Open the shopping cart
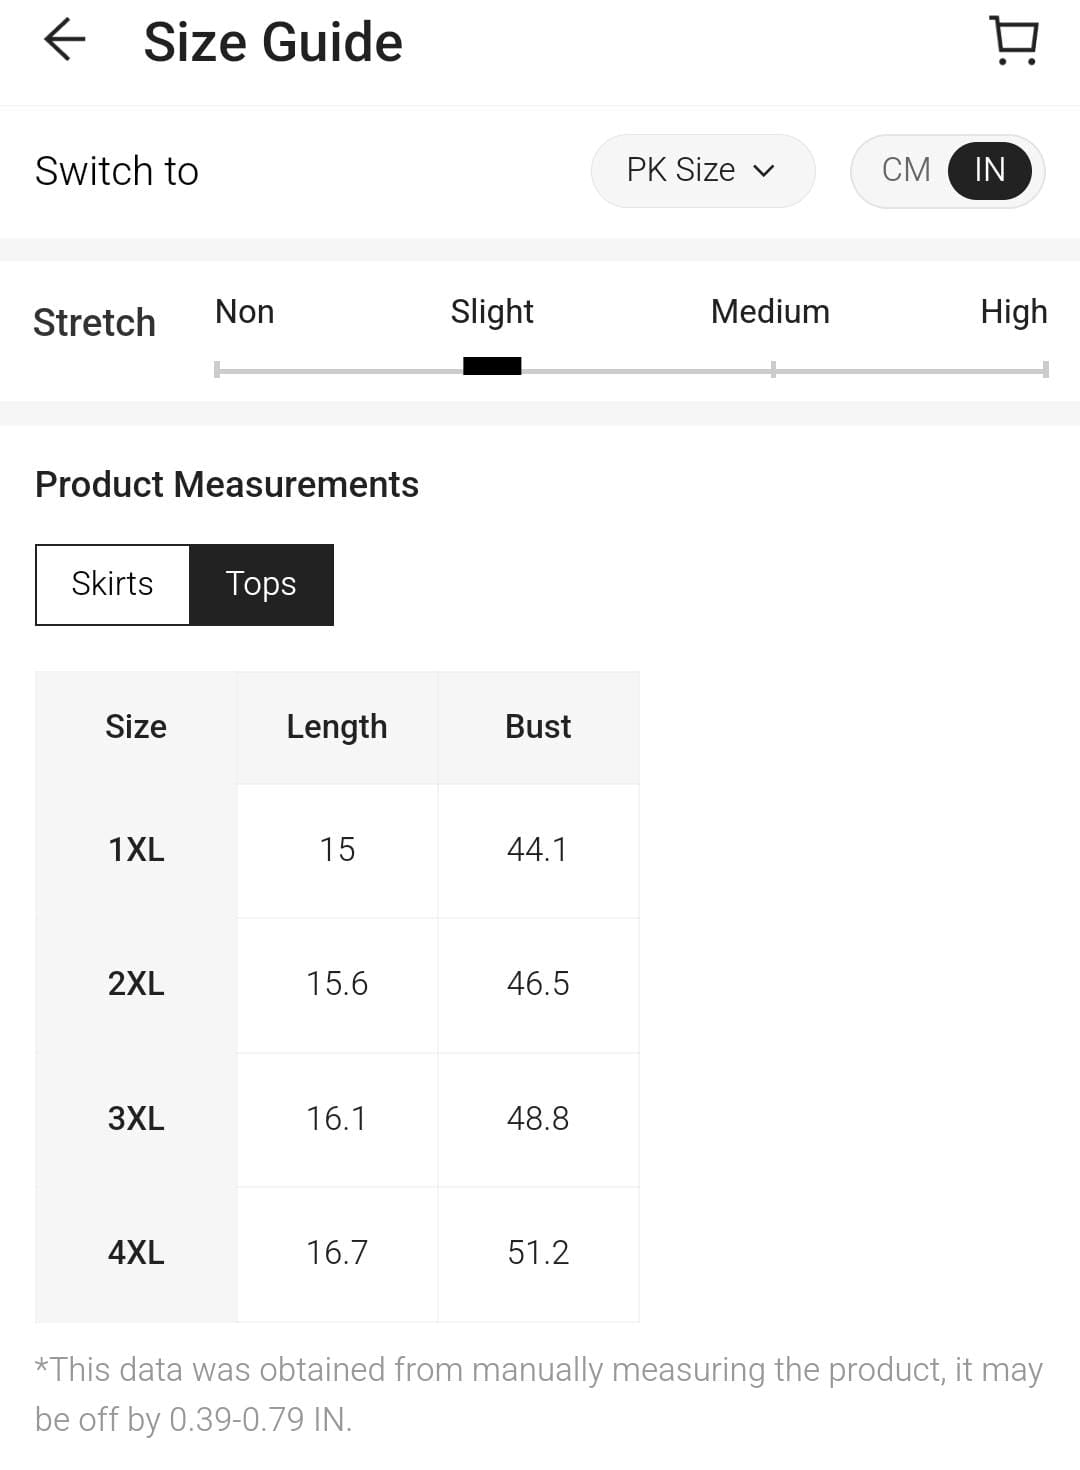1080x1470 pixels. click(1014, 41)
